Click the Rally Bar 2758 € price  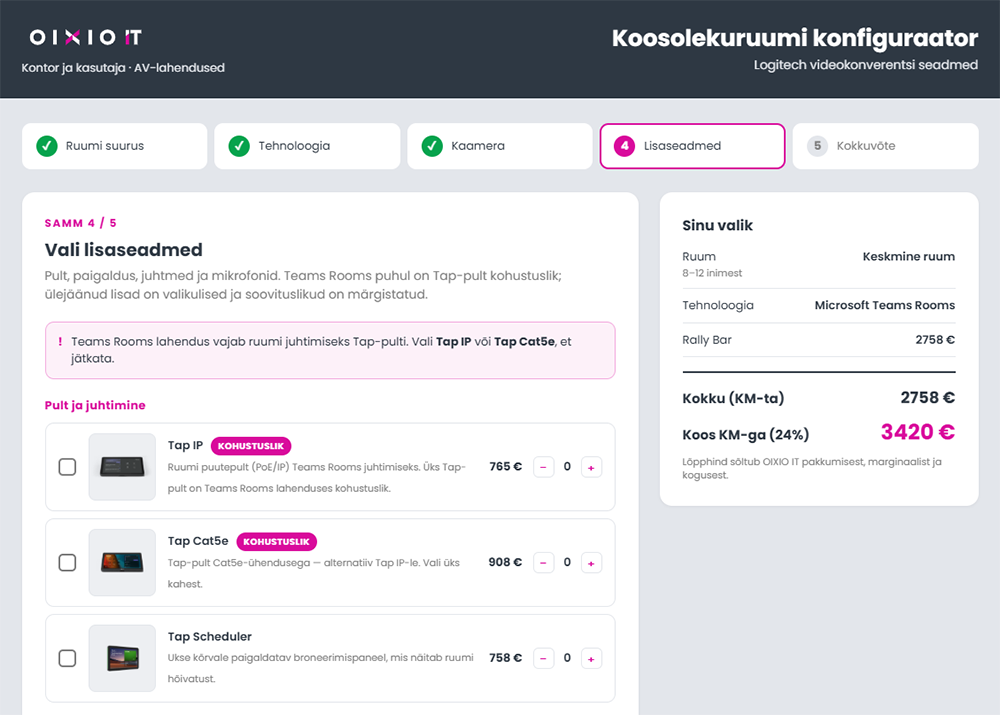[x=935, y=340]
